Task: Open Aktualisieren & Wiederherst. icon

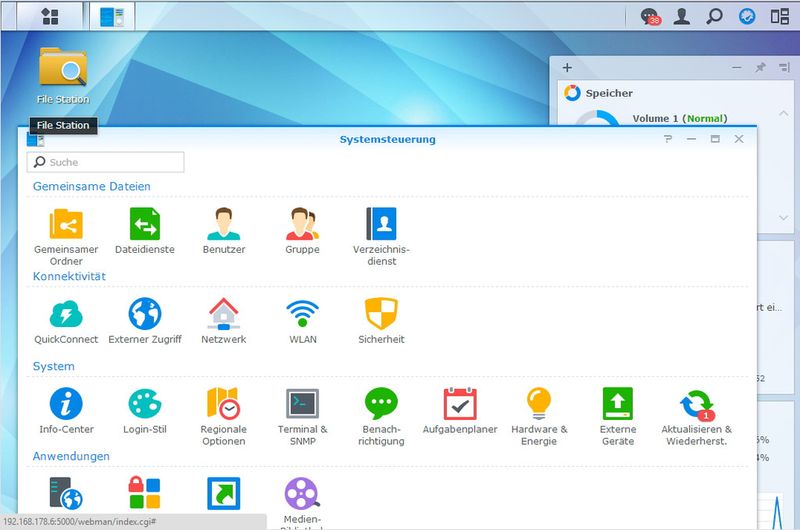Action: (696, 403)
